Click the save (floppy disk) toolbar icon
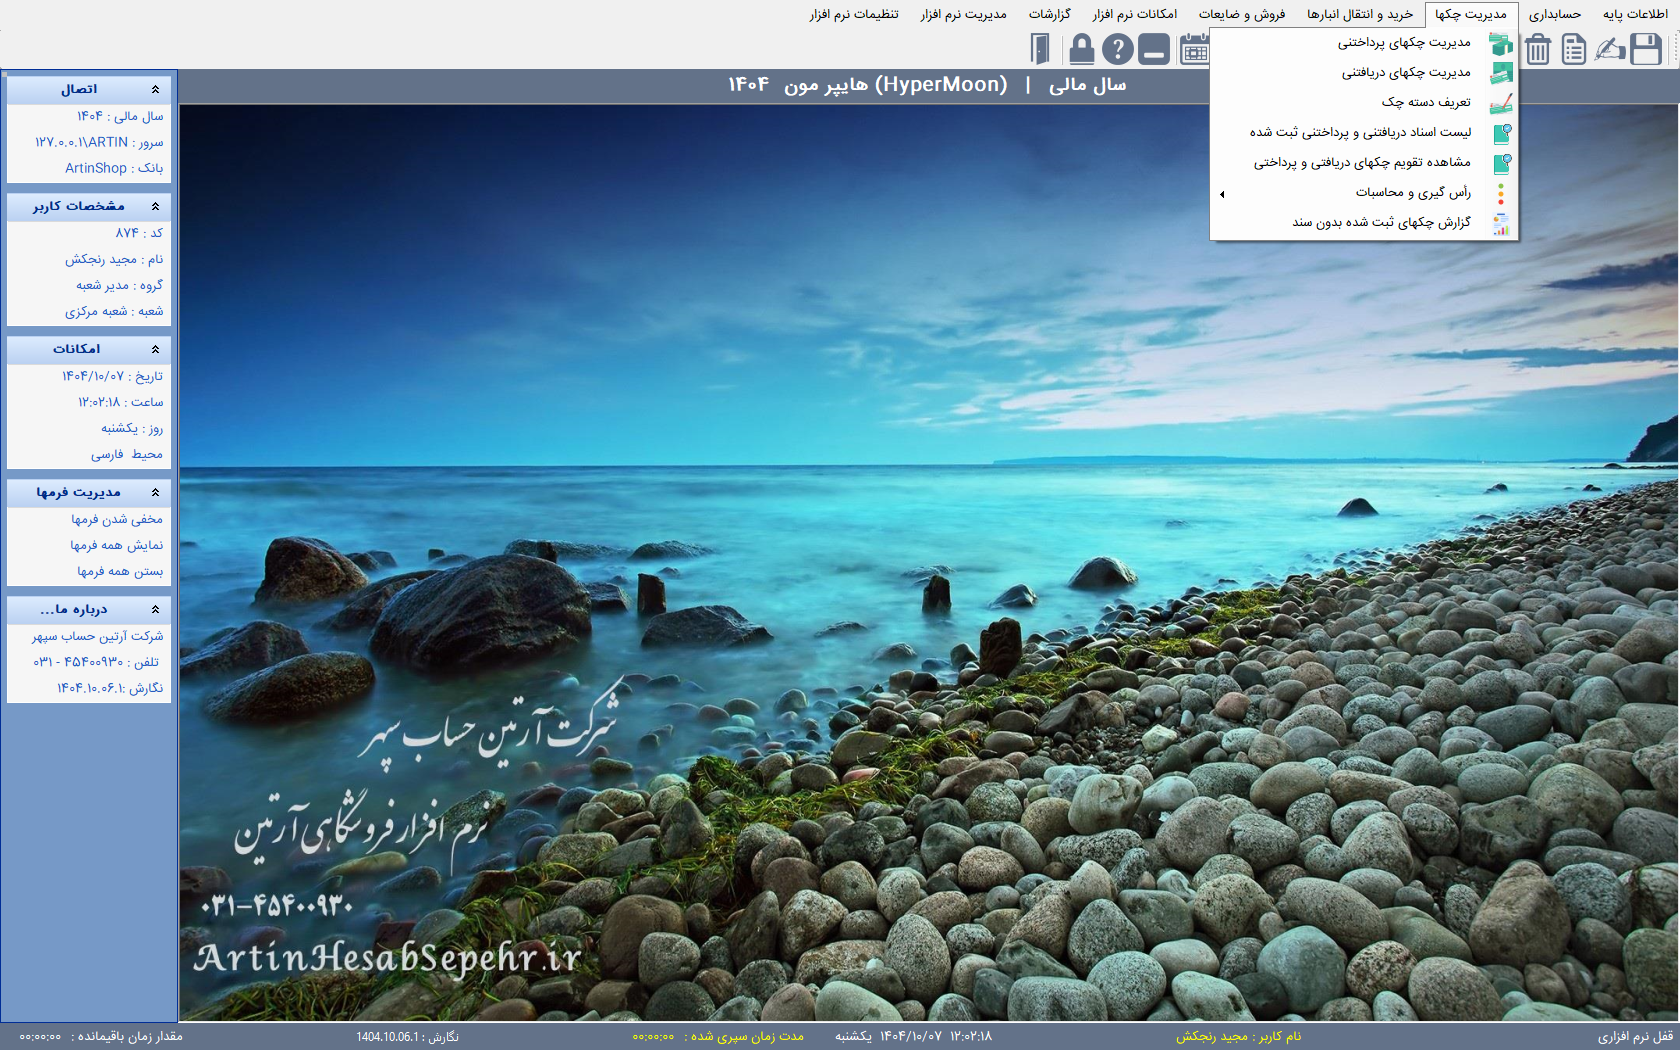The width and height of the screenshot is (1680, 1050). (x=1645, y=48)
